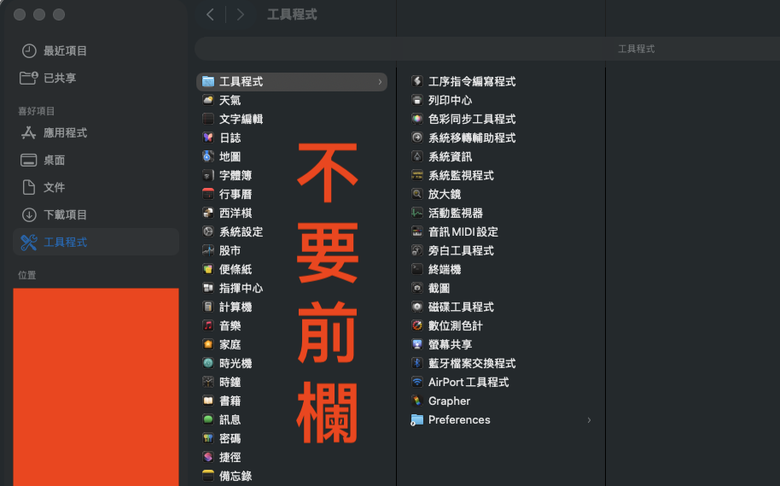Select the 系統監視程式 icon
This screenshot has width=780, height=486.
click(417, 176)
